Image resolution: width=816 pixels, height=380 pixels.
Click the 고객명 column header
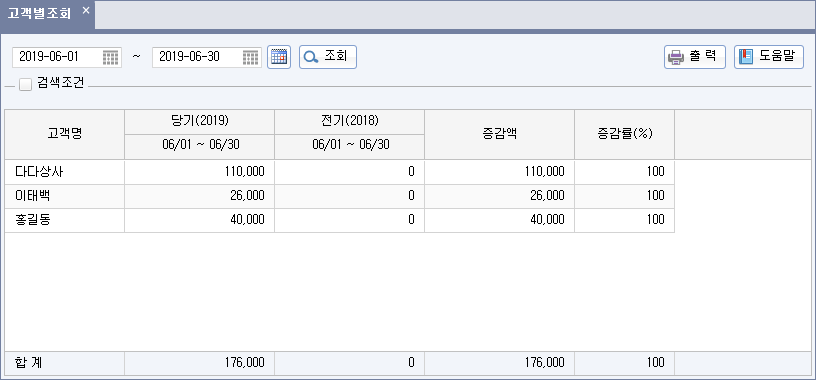[65, 134]
